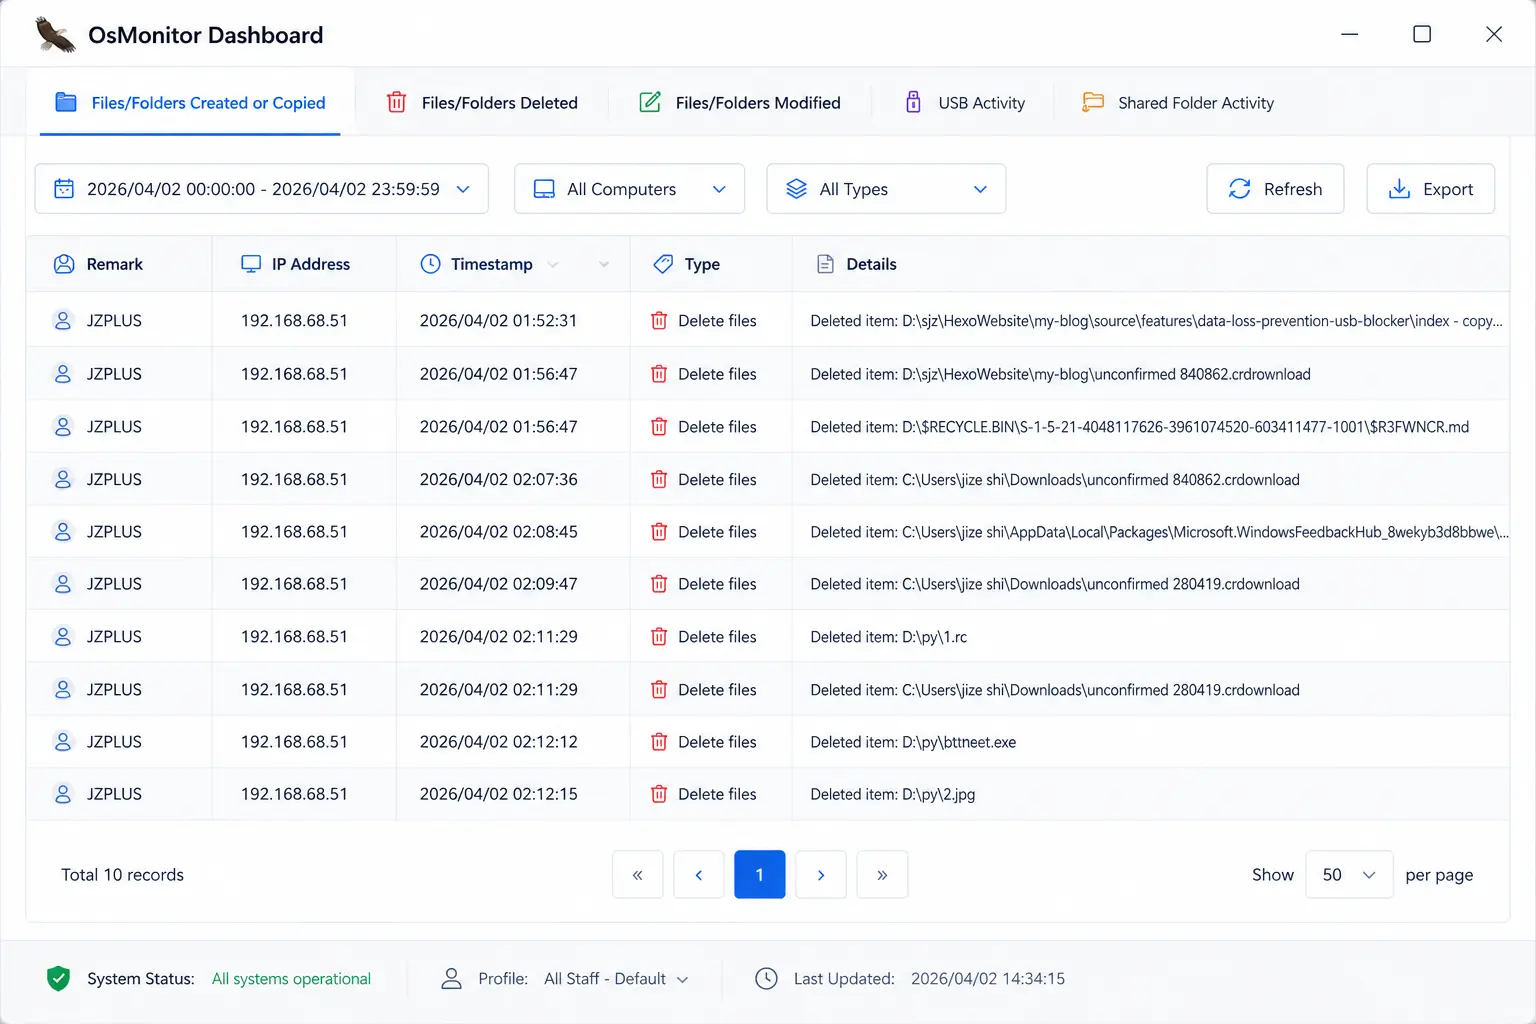Switch to the USB Activity tab
Screen dimensions: 1536x1024
coord(965,102)
